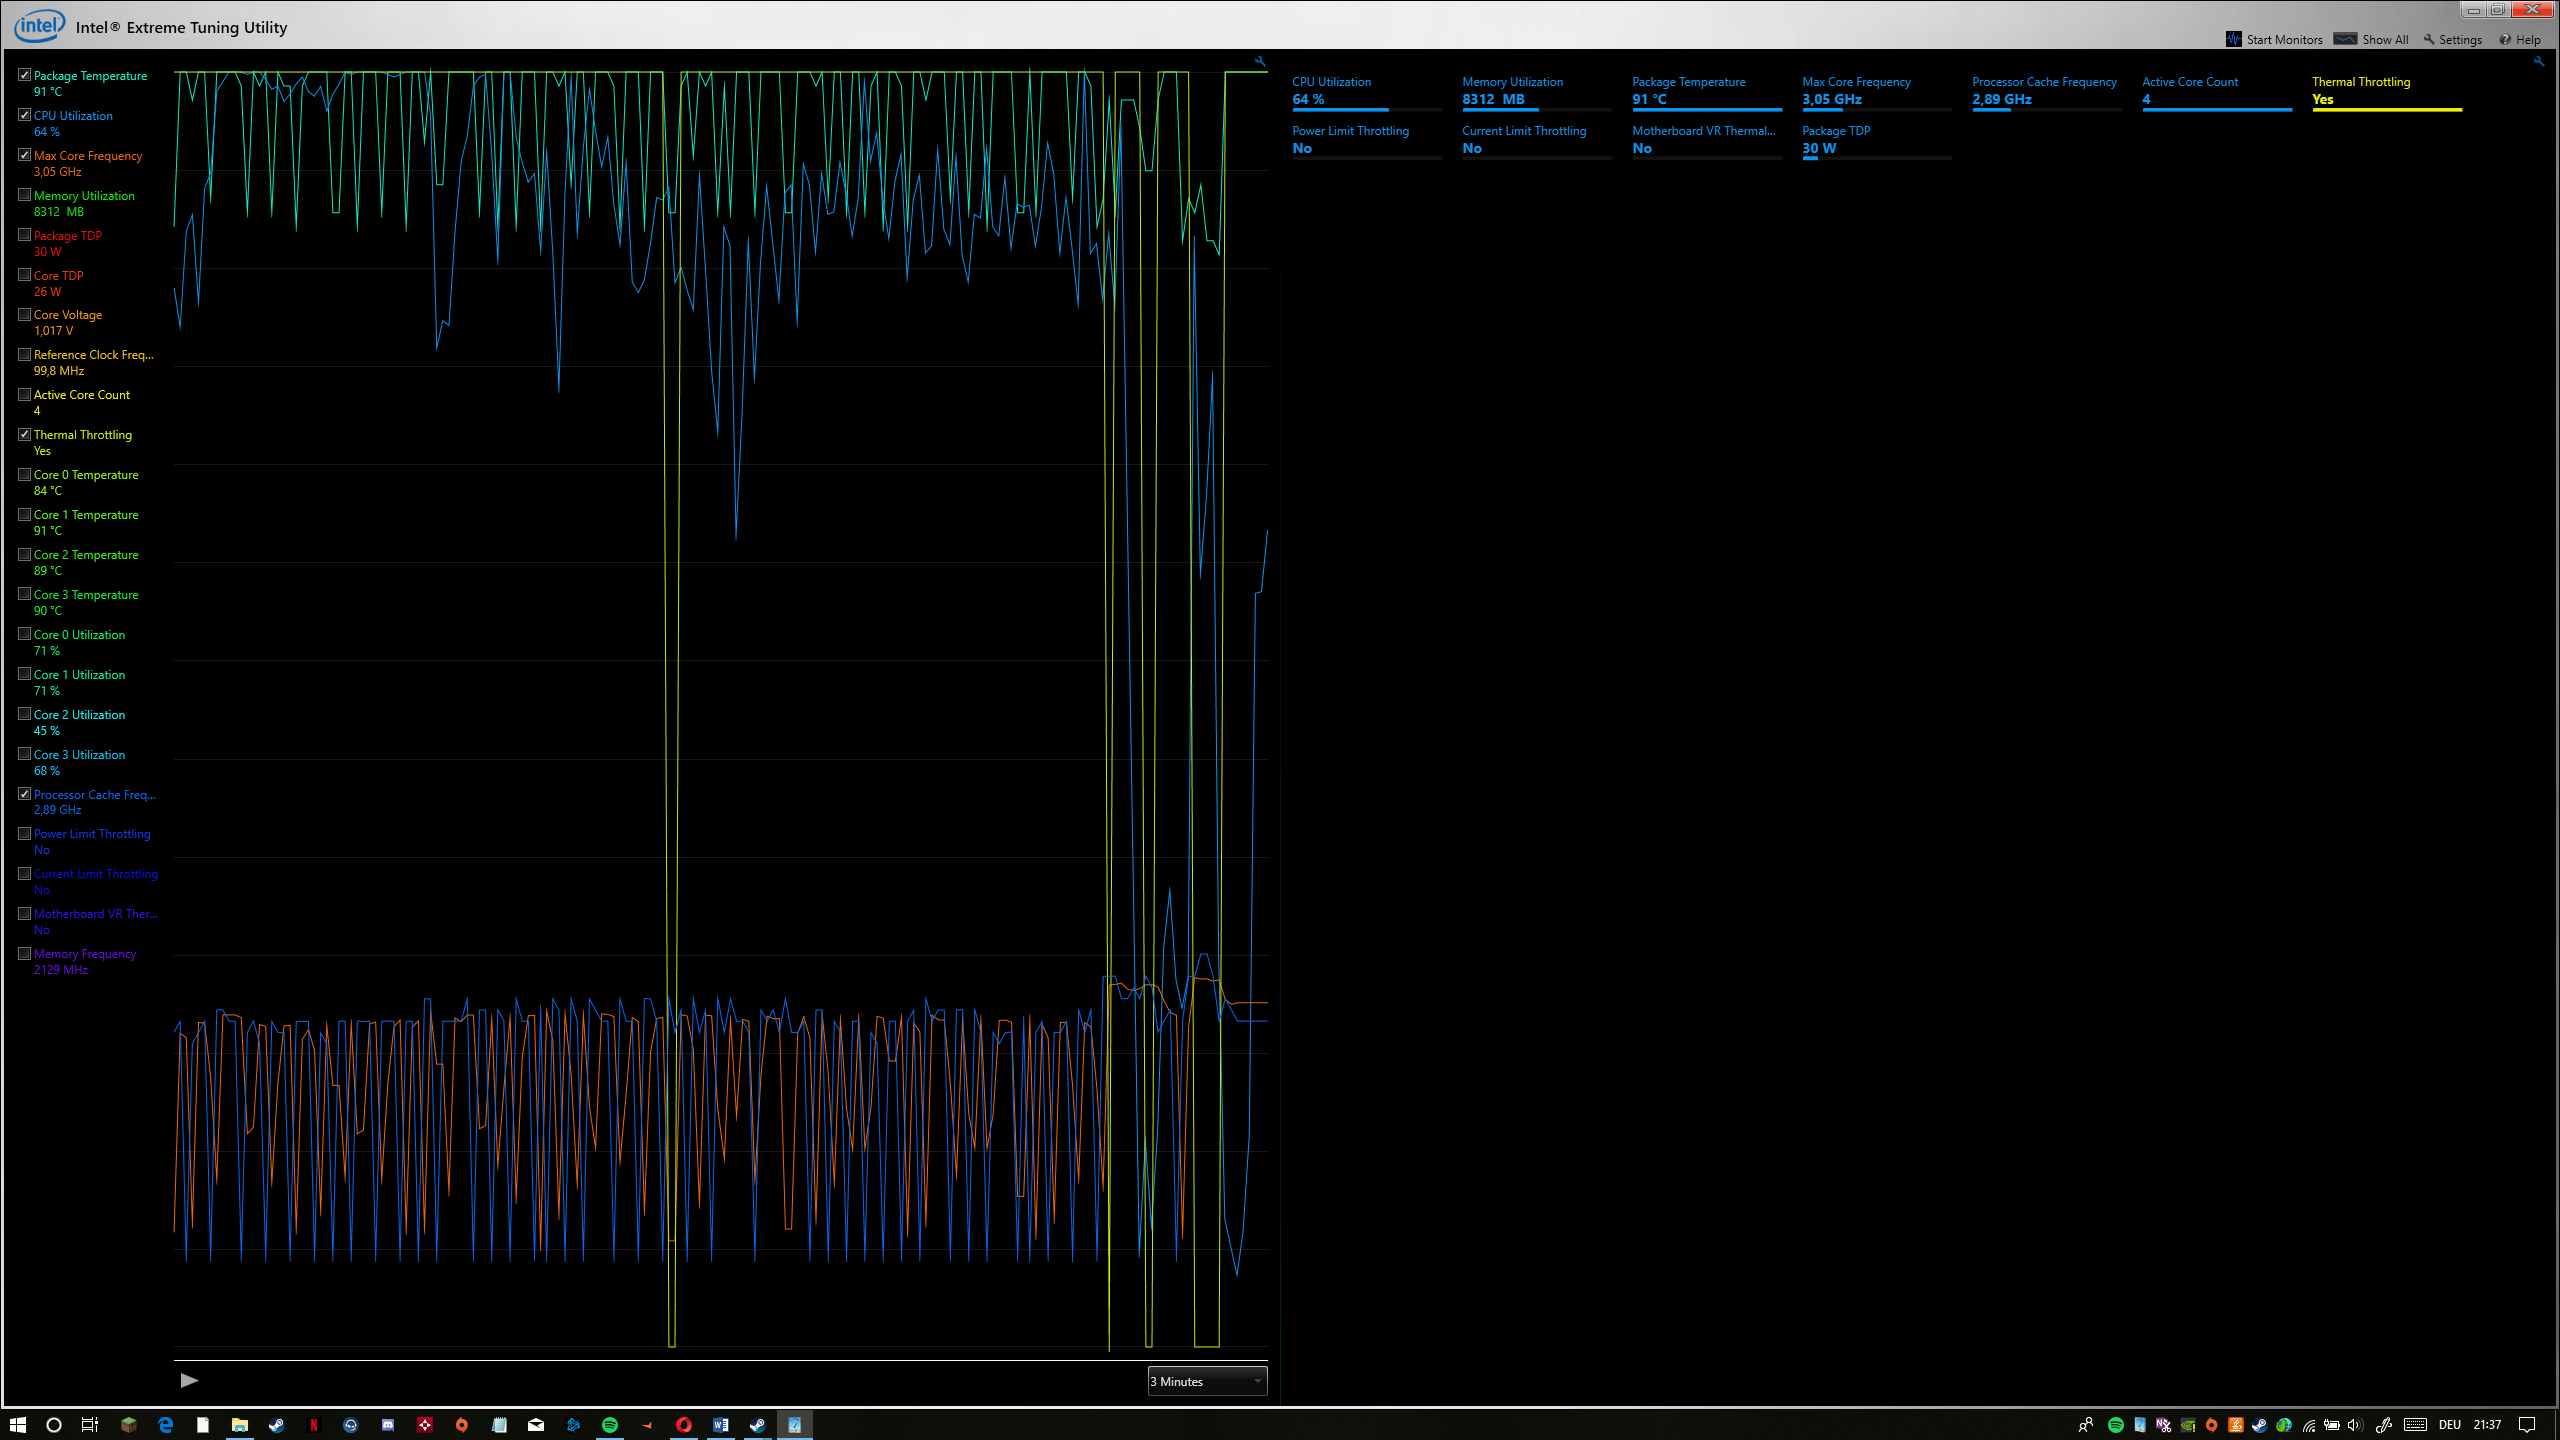Screen dimensions: 2560x1440
Task: Open the Help menu icon
Action: click(x=2505, y=40)
